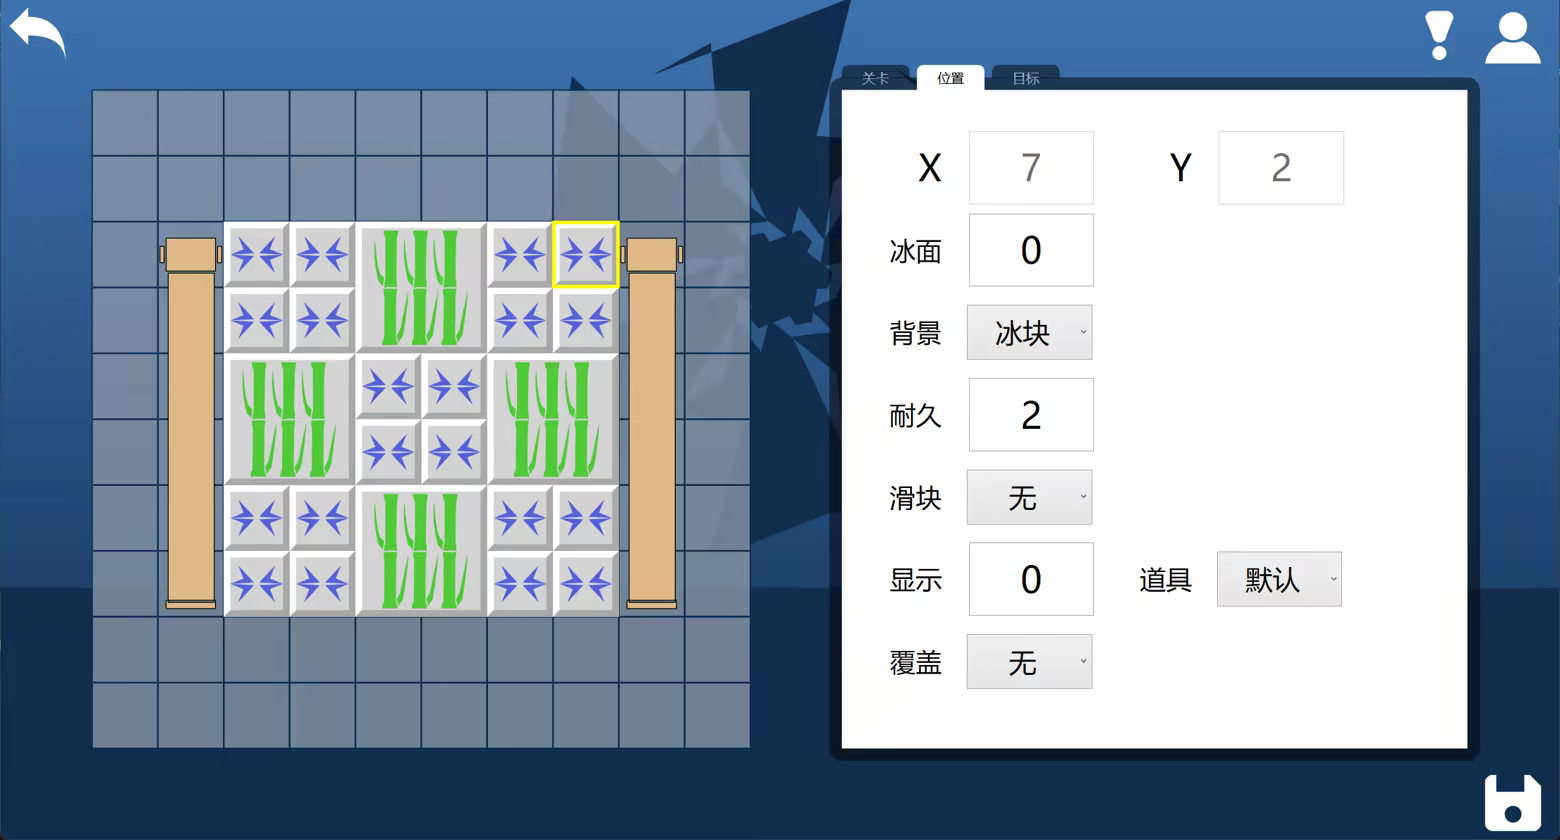Click the back arrow icon
Image resolution: width=1560 pixels, height=840 pixels.
coord(38,33)
